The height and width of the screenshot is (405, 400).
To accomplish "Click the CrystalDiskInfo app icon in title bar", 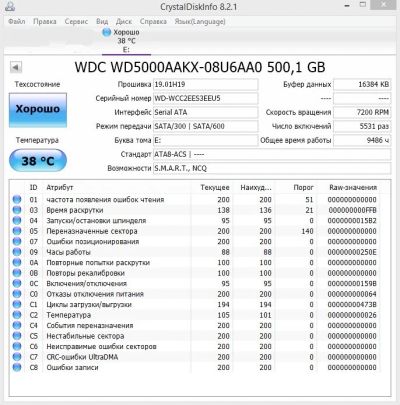I will pyautogui.click(x=10, y=6).
